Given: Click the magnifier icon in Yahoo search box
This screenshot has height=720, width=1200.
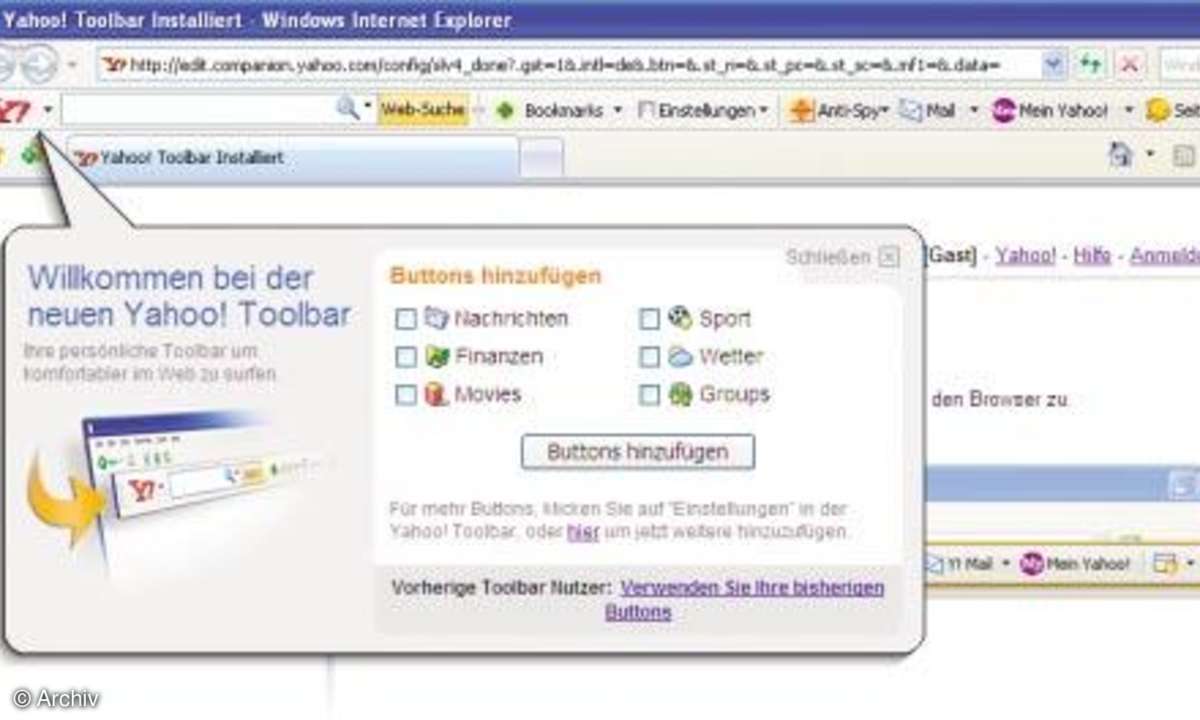Looking at the screenshot, I should [x=347, y=109].
